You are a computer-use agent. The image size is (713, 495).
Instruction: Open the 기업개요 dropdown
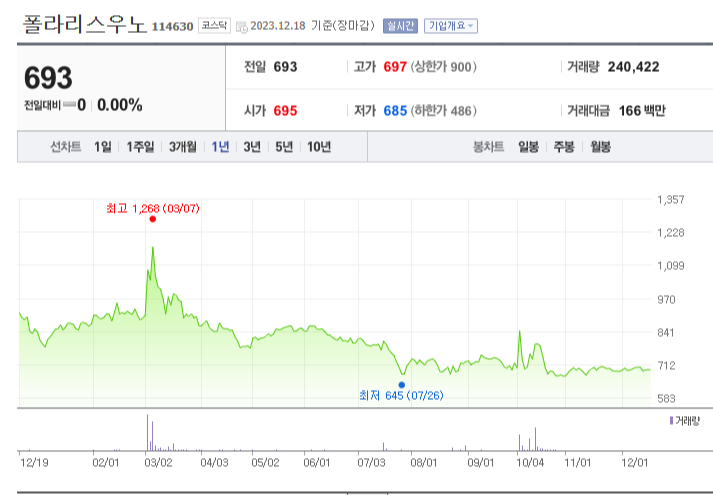click(x=451, y=26)
